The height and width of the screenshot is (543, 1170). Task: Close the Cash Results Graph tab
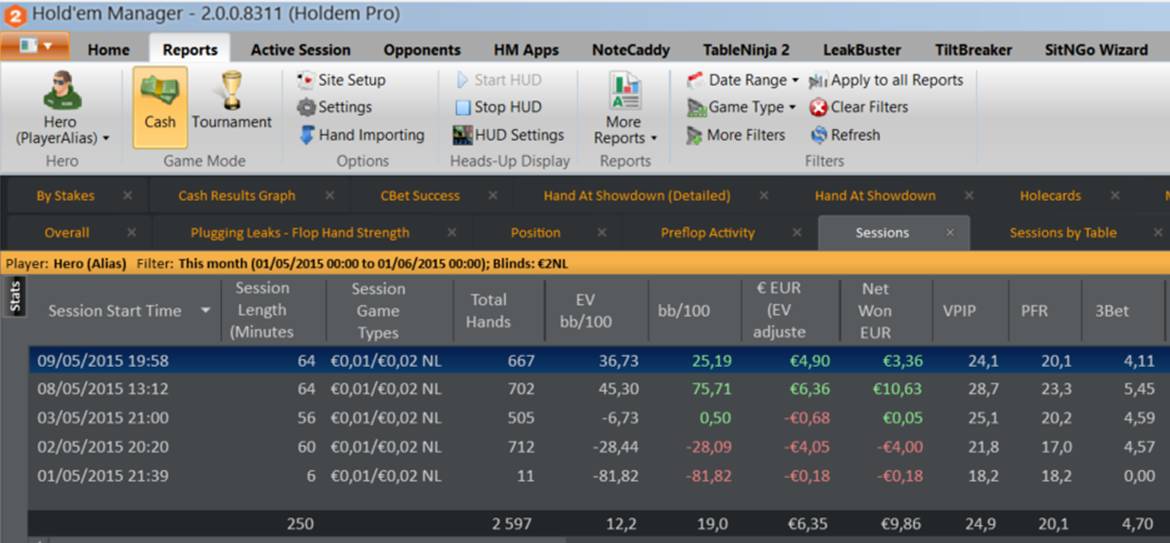[x=330, y=195]
